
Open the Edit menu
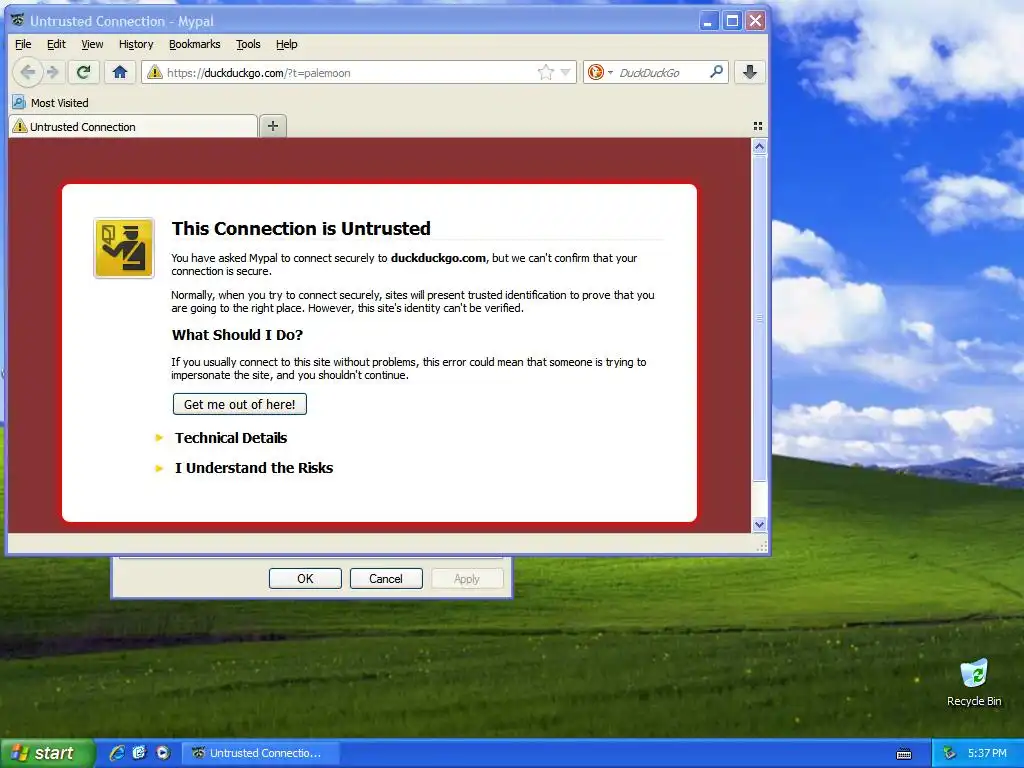(x=56, y=44)
